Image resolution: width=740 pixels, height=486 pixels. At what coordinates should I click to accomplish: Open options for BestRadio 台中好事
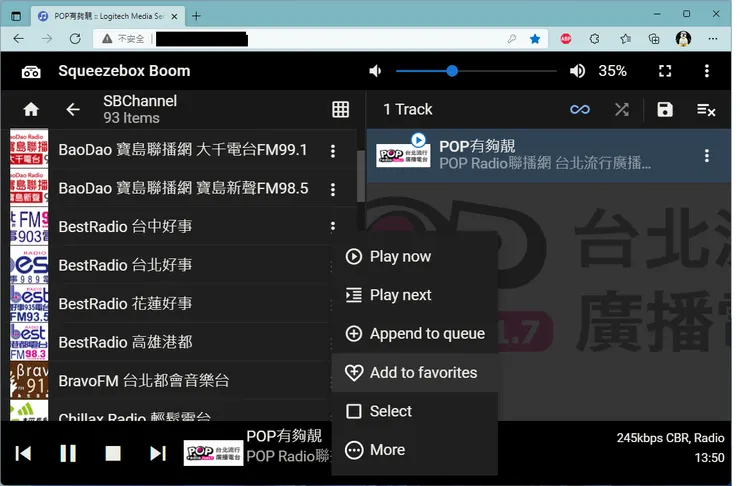click(x=333, y=227)
